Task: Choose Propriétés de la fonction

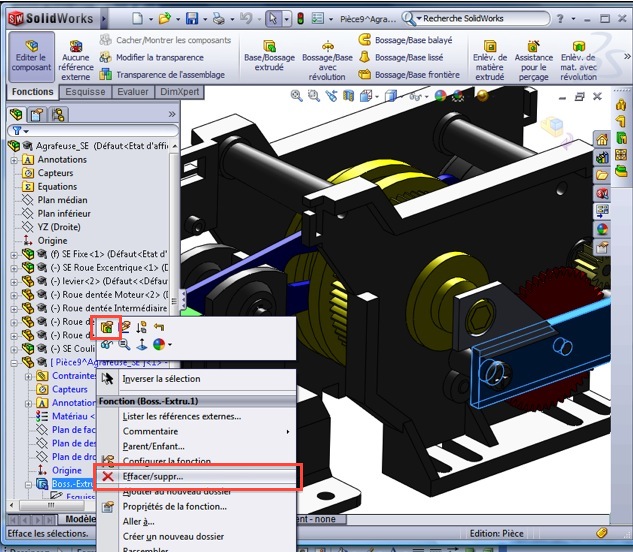Action: 175,506
